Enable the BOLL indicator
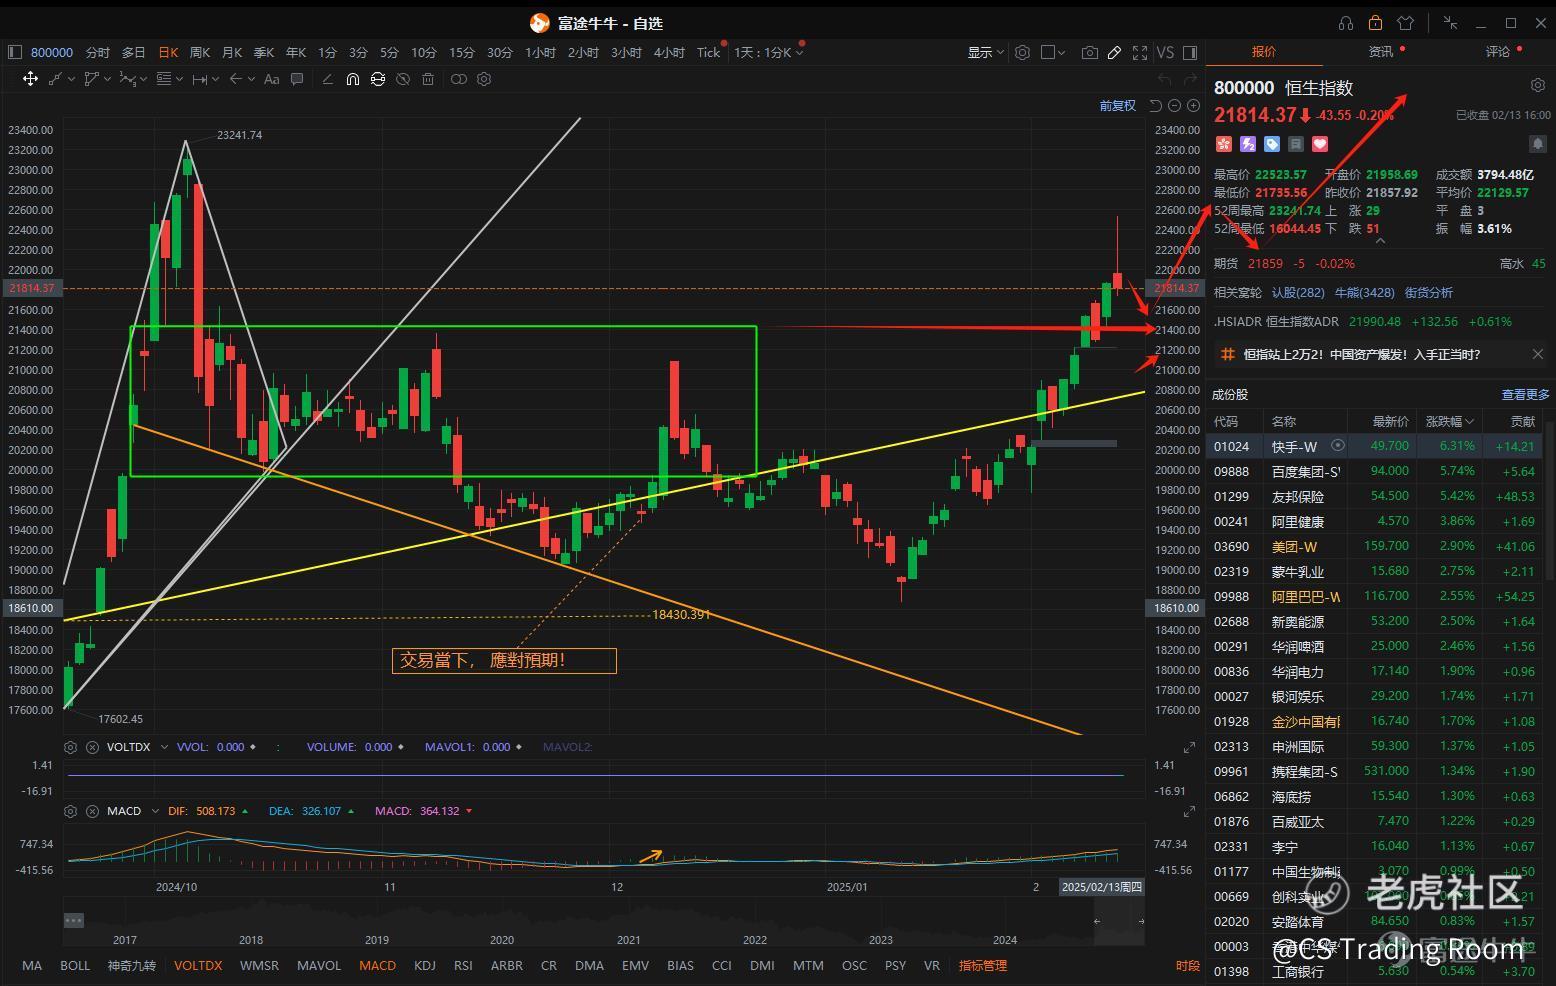Image resolution: width=1556 pixels, height=986 pixels. pos(75,966)
